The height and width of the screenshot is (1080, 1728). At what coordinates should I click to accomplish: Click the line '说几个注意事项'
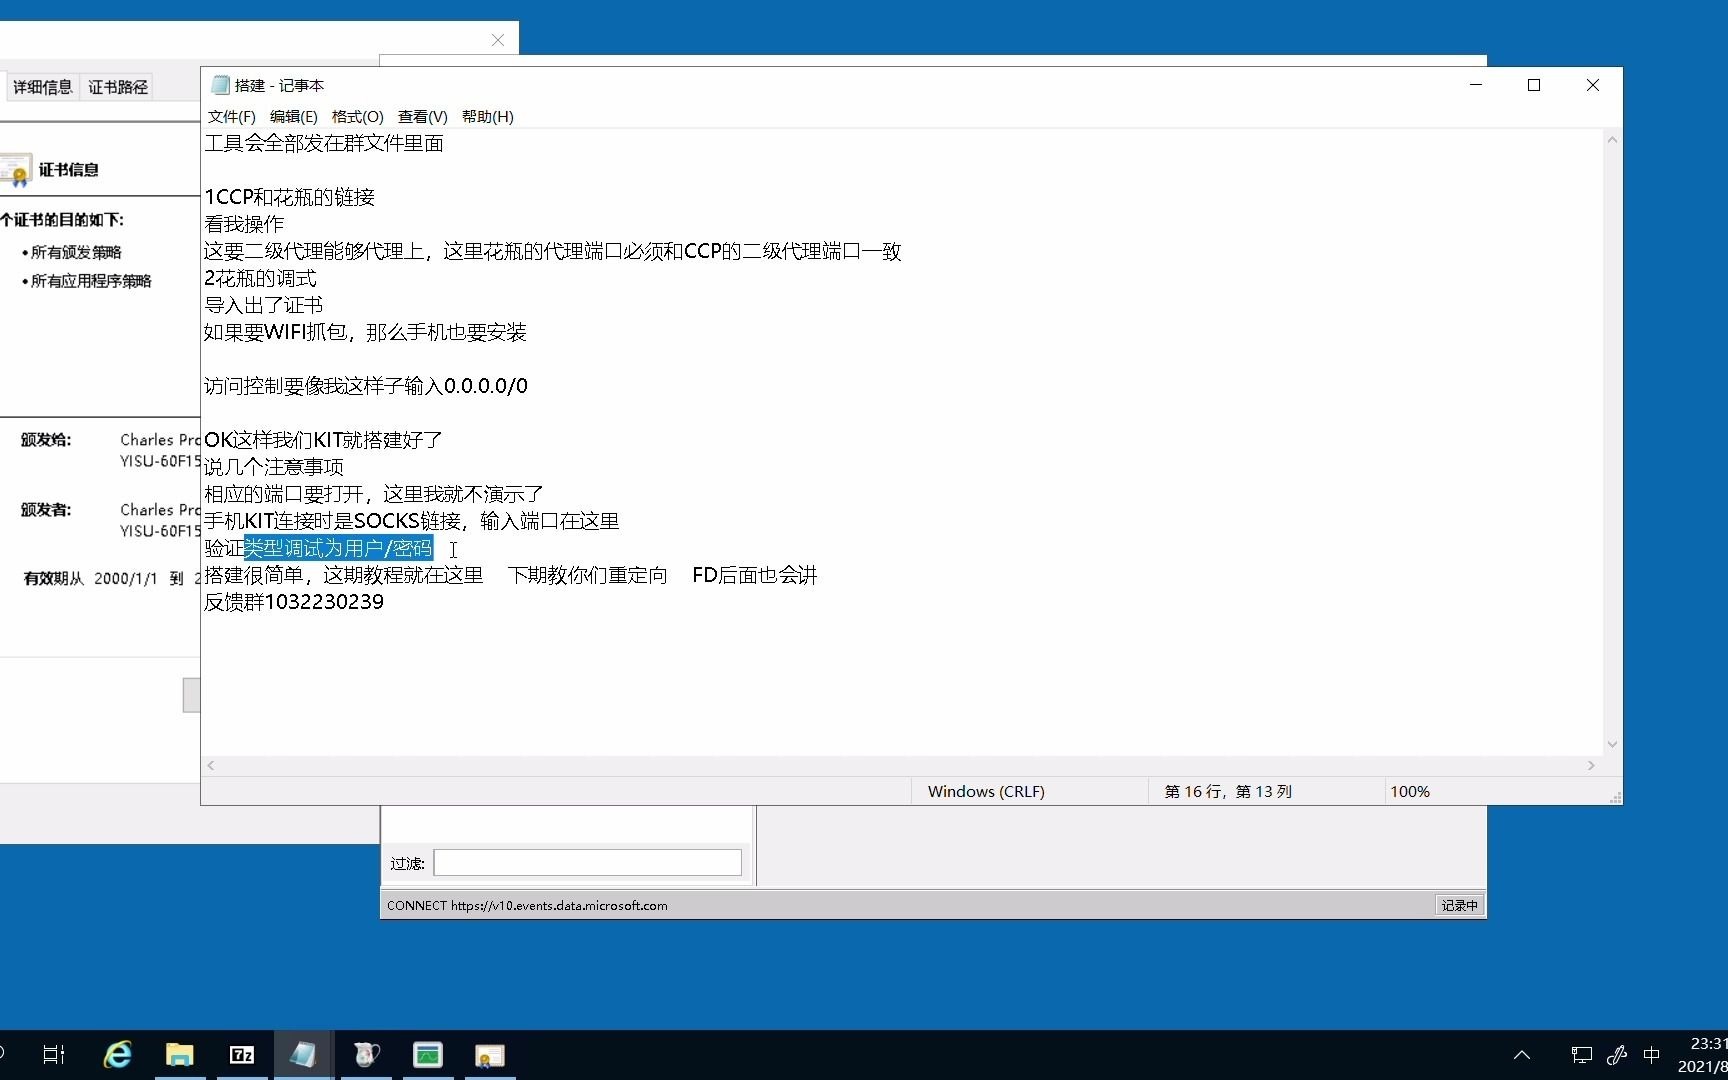274,467
